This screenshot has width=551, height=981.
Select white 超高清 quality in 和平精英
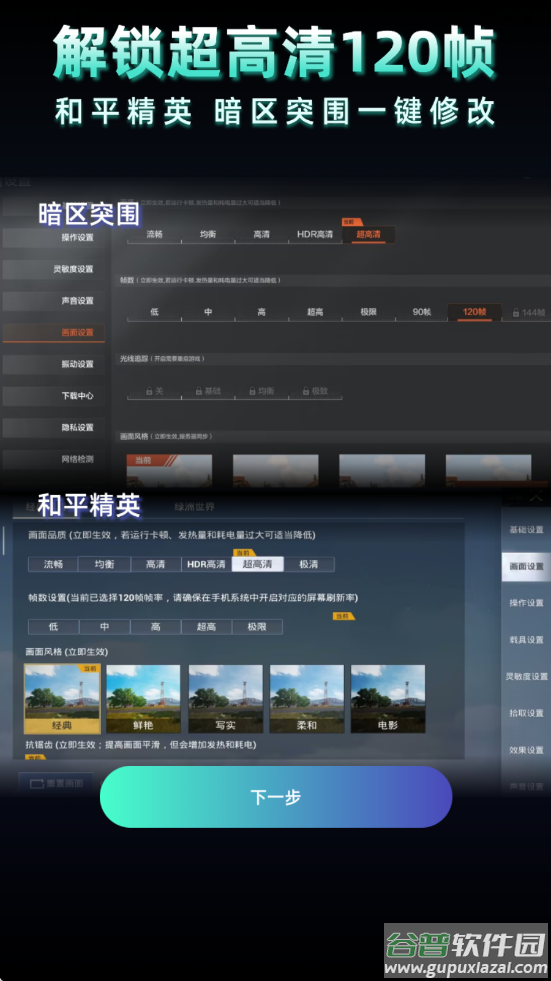tap(258, 564)
